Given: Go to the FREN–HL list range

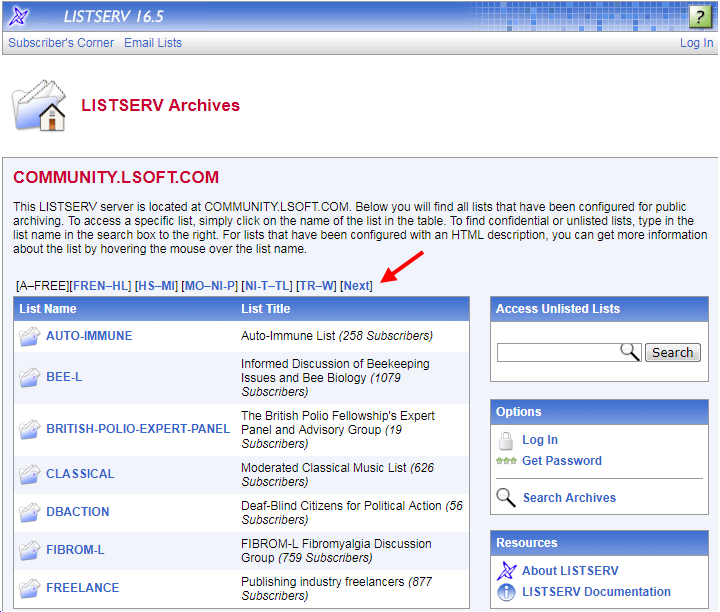Looking at the screenshot, I should point(100,286).
